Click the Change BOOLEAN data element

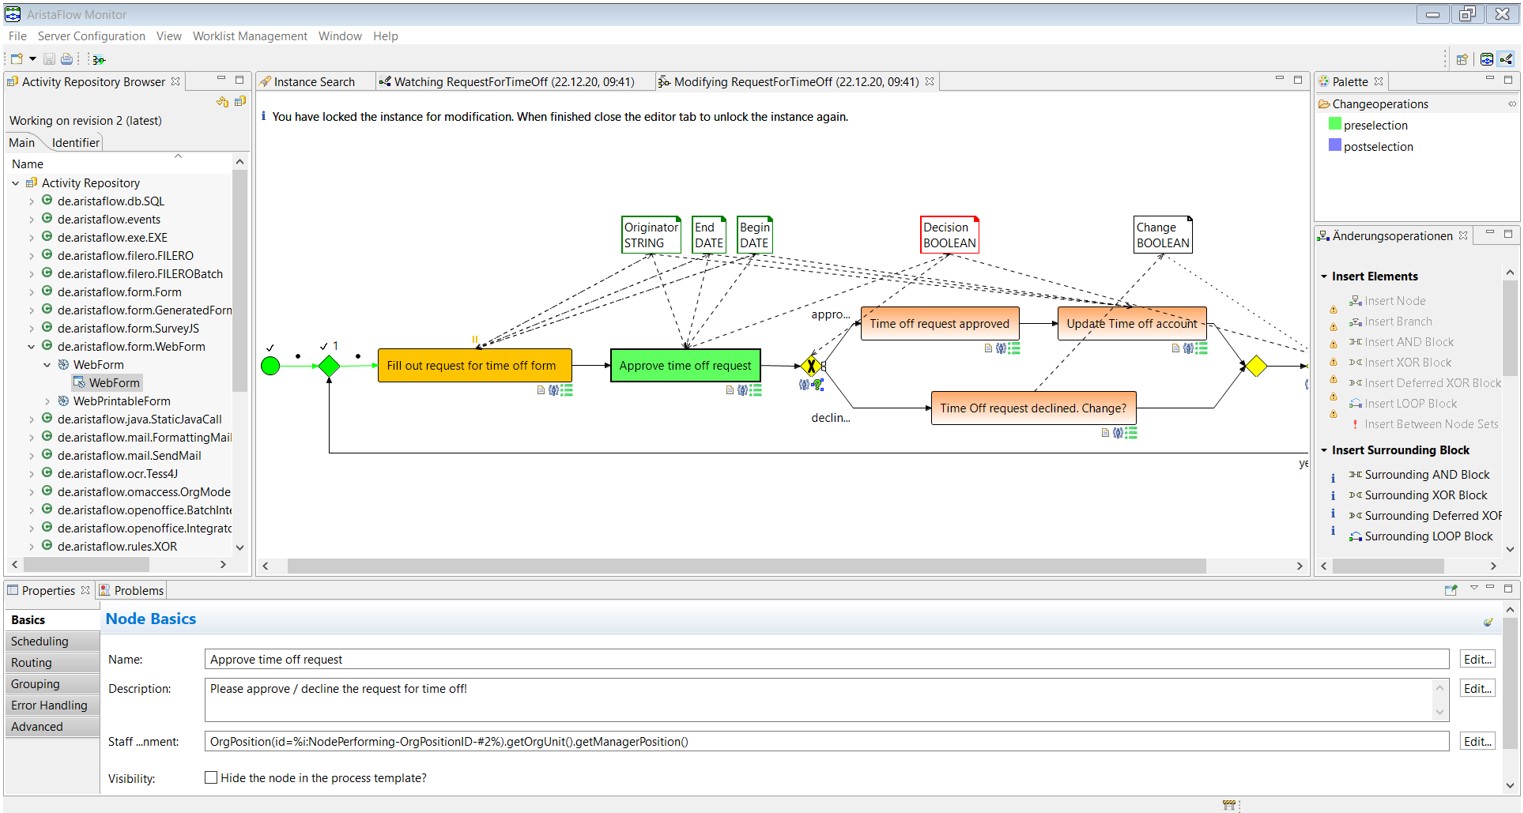pos(1162,235)
